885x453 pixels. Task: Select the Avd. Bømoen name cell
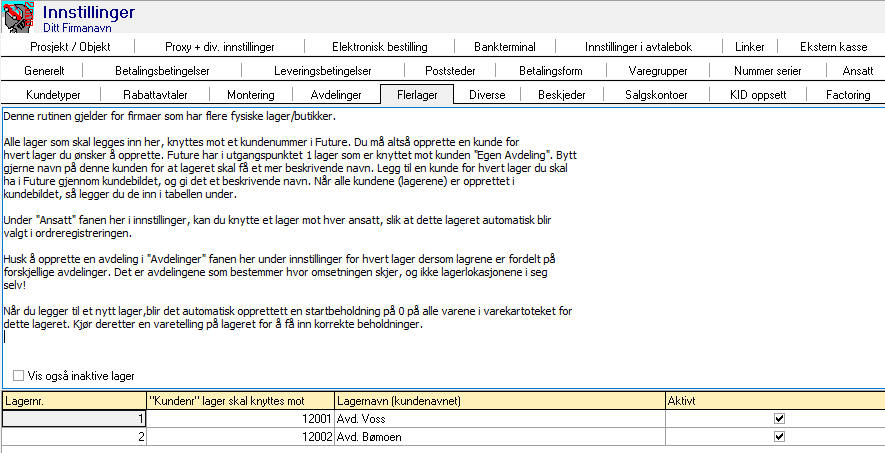(500, 437)
